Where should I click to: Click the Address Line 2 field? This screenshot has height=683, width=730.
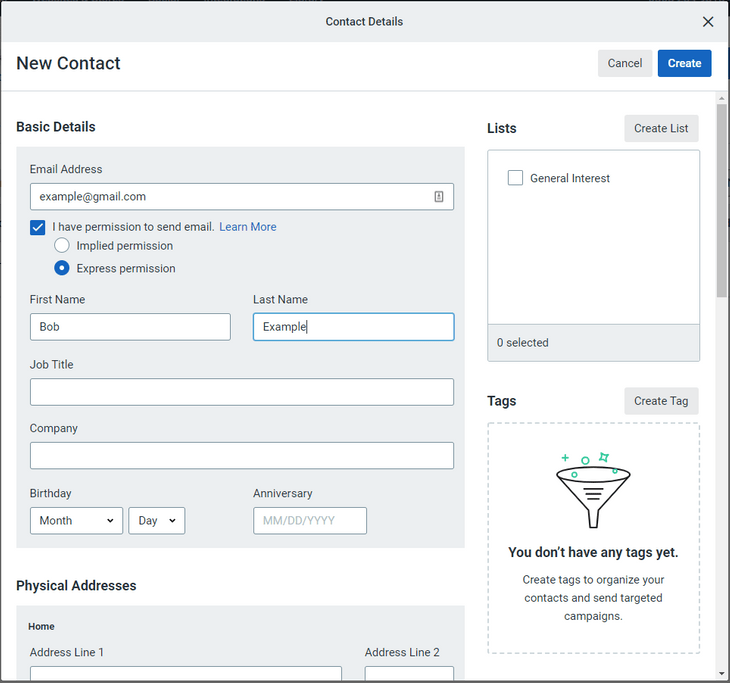(x=409, y=674)
